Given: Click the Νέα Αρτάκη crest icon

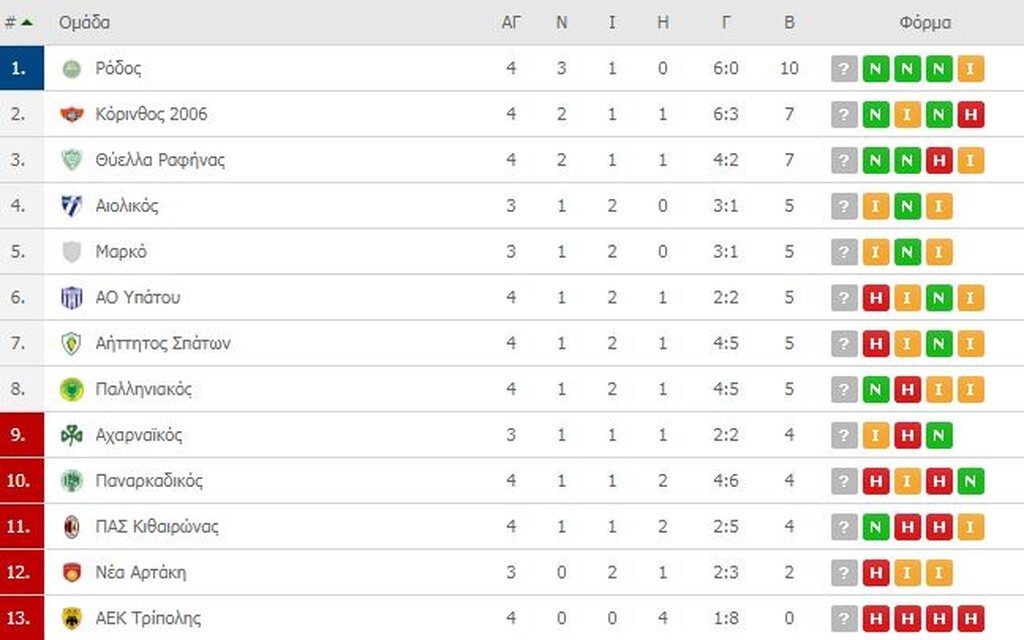Looking at the screenshot, I should (72, 572).
